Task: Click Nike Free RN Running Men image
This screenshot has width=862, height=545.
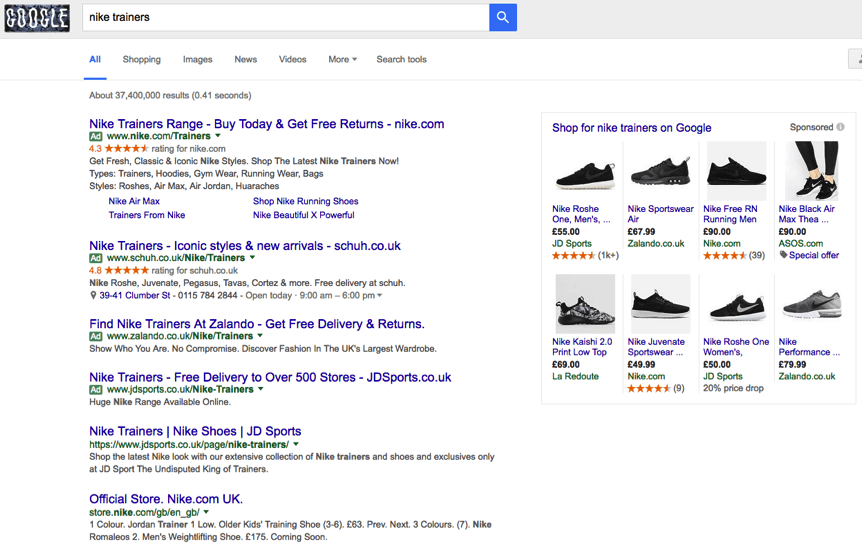Action: coord(736,171)
